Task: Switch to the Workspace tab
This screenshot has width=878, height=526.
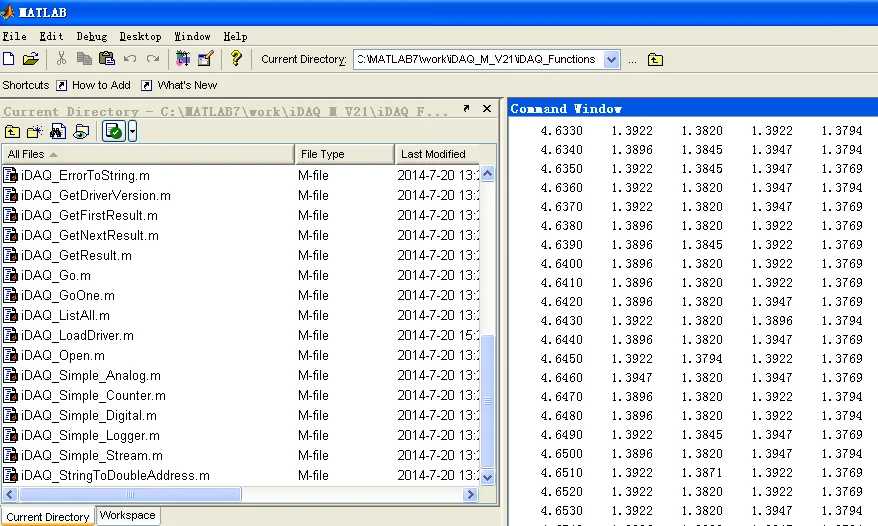Action: (x=128, y=515)
